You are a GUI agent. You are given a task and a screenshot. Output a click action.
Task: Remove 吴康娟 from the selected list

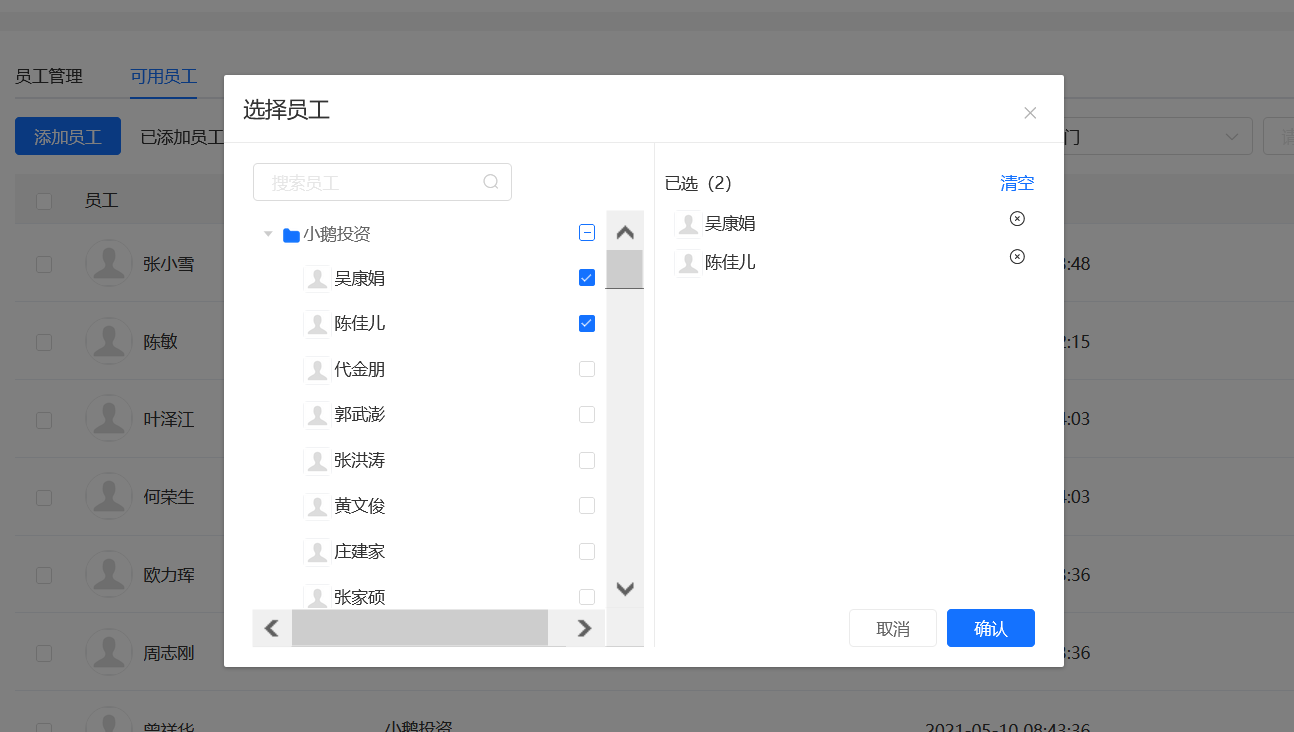[1017, 219]
